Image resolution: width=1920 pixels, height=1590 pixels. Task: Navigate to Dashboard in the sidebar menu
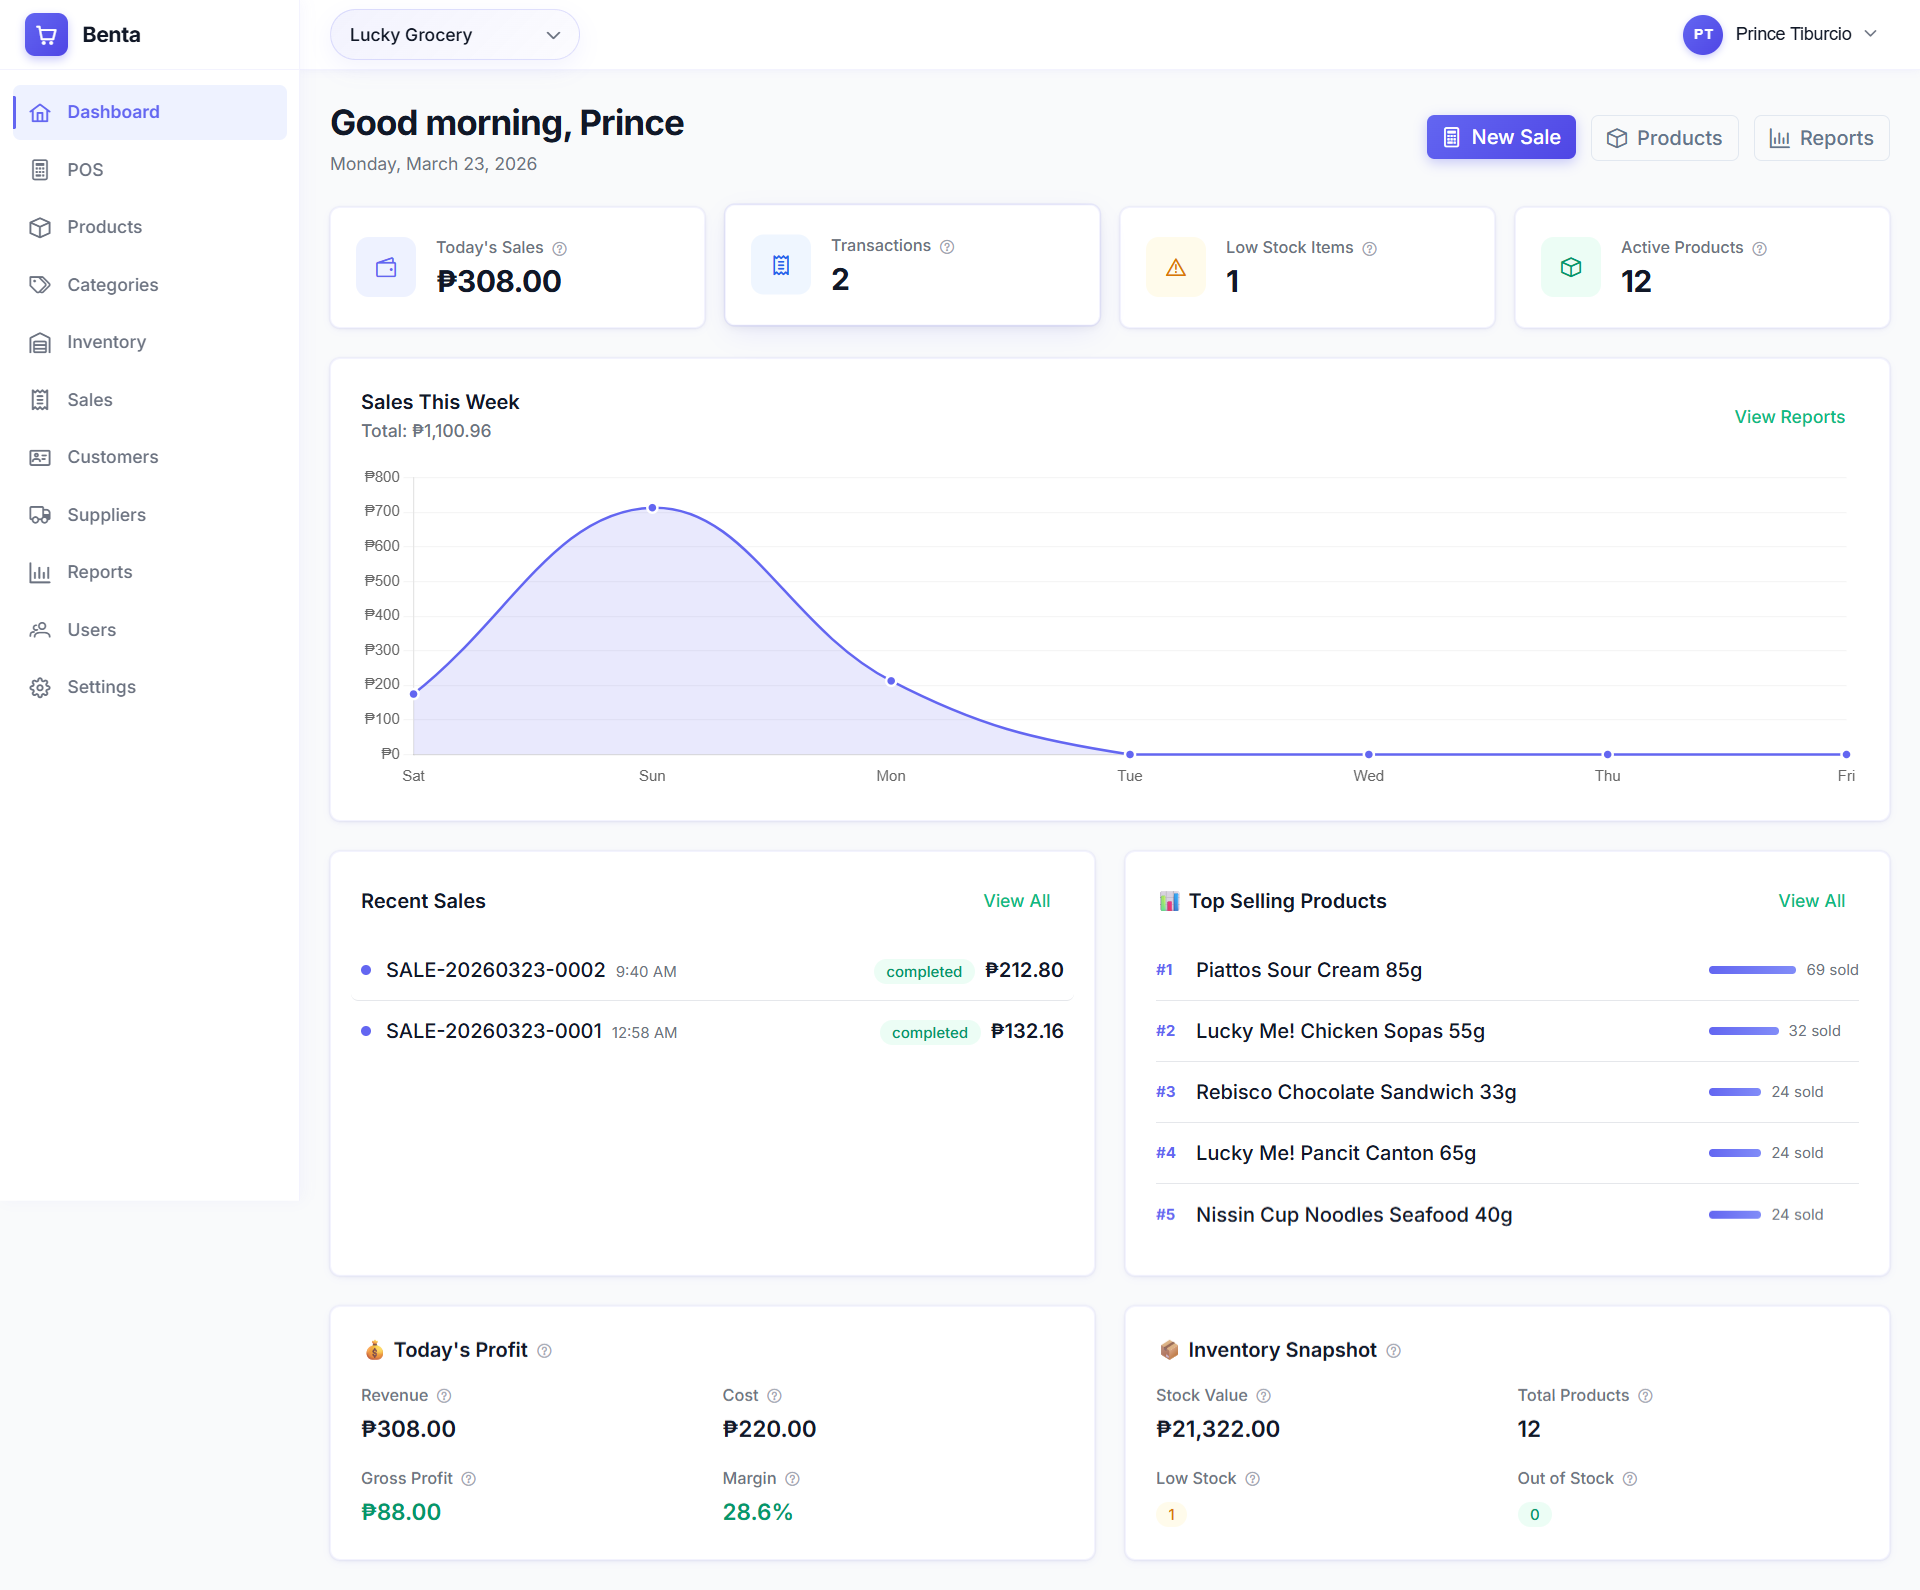point(113,112)
